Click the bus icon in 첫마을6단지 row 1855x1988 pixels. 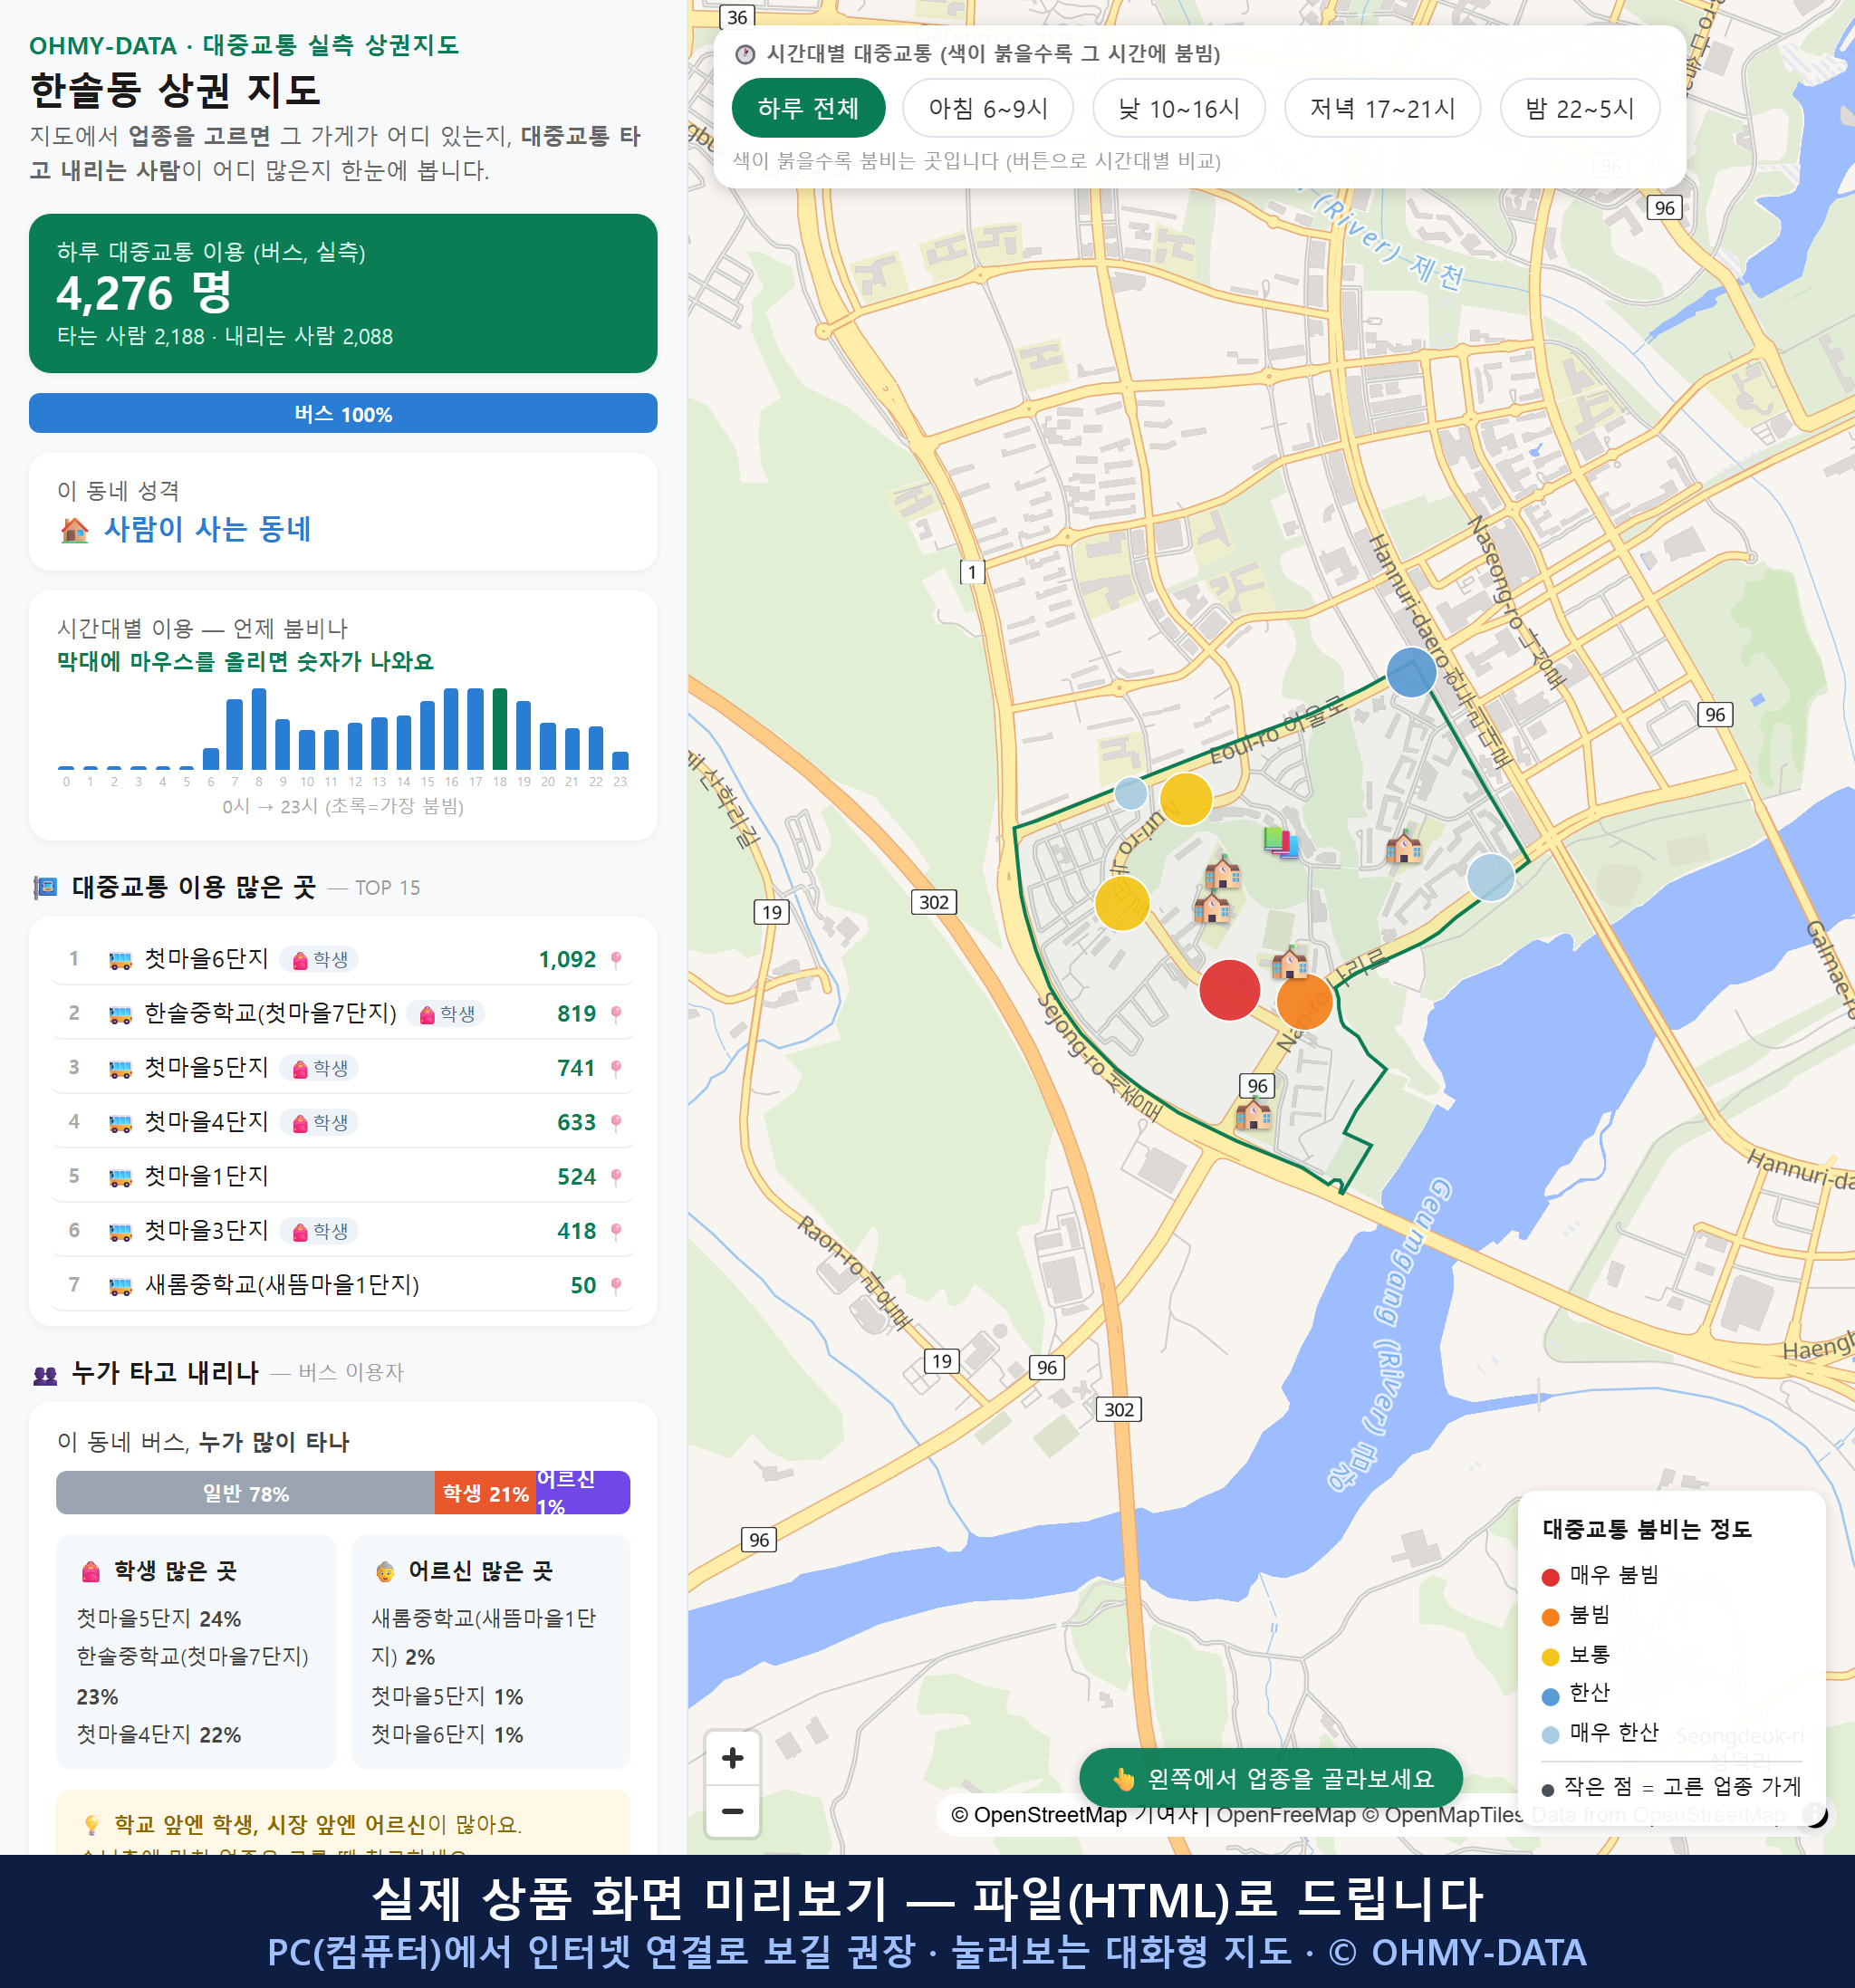coord(120,960)
